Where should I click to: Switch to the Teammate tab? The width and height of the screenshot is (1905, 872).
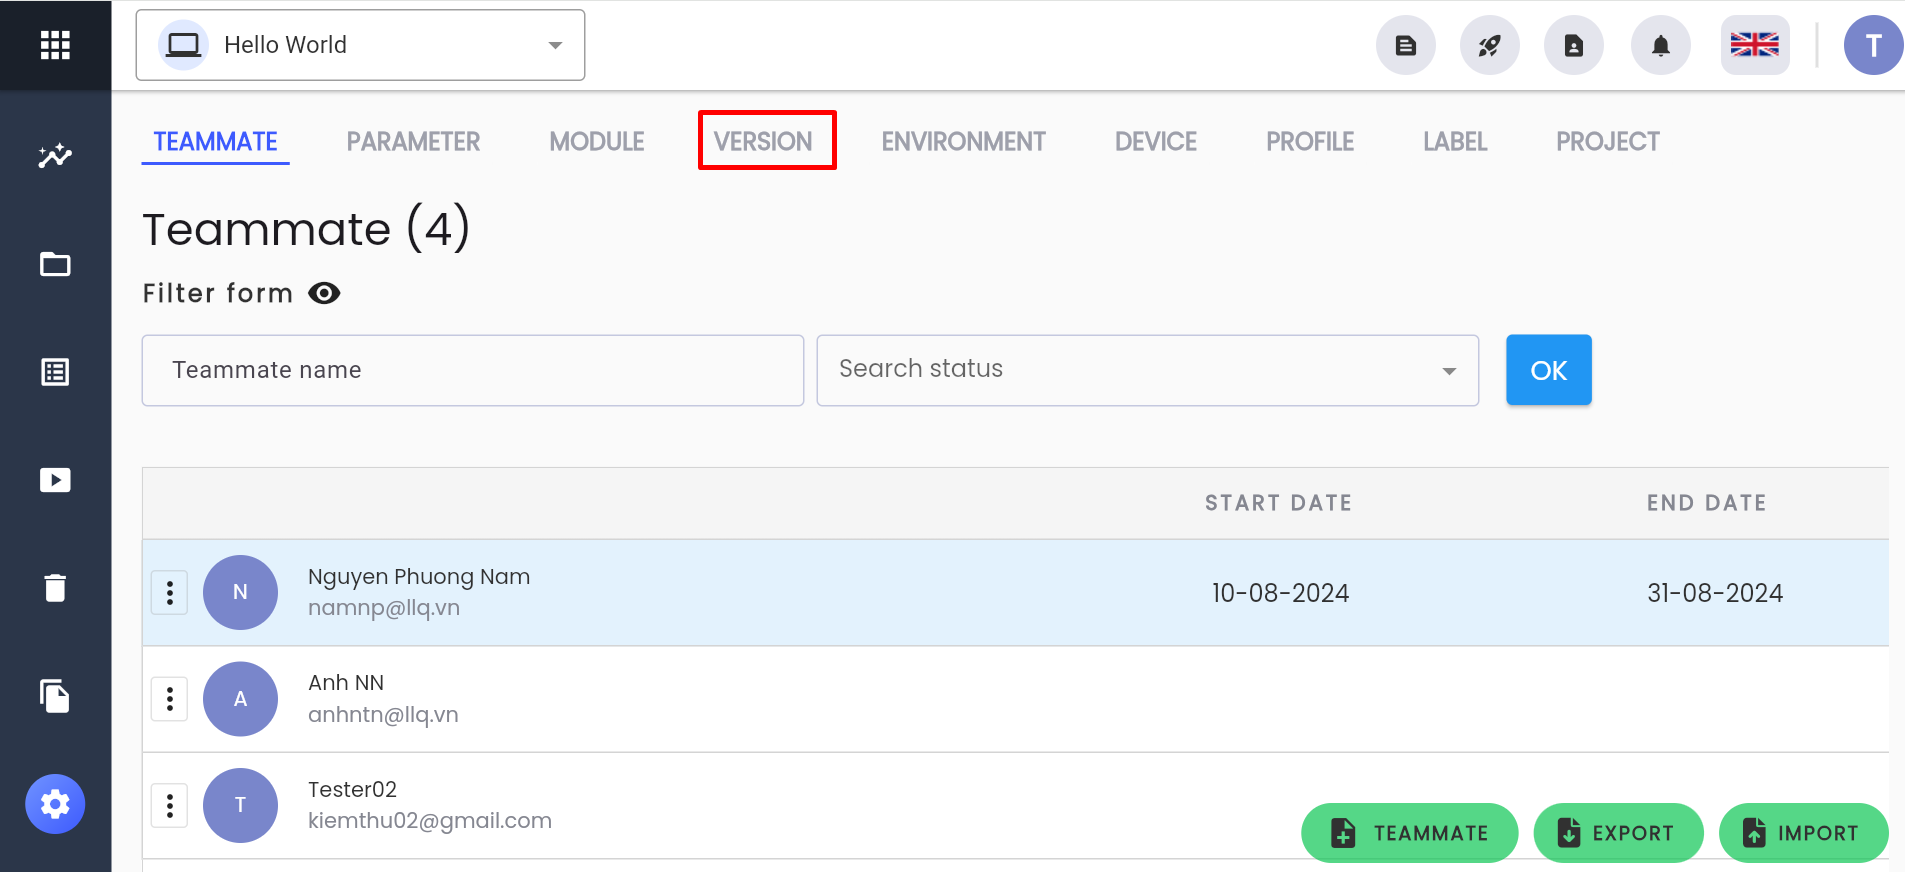(x=216, y=142)
